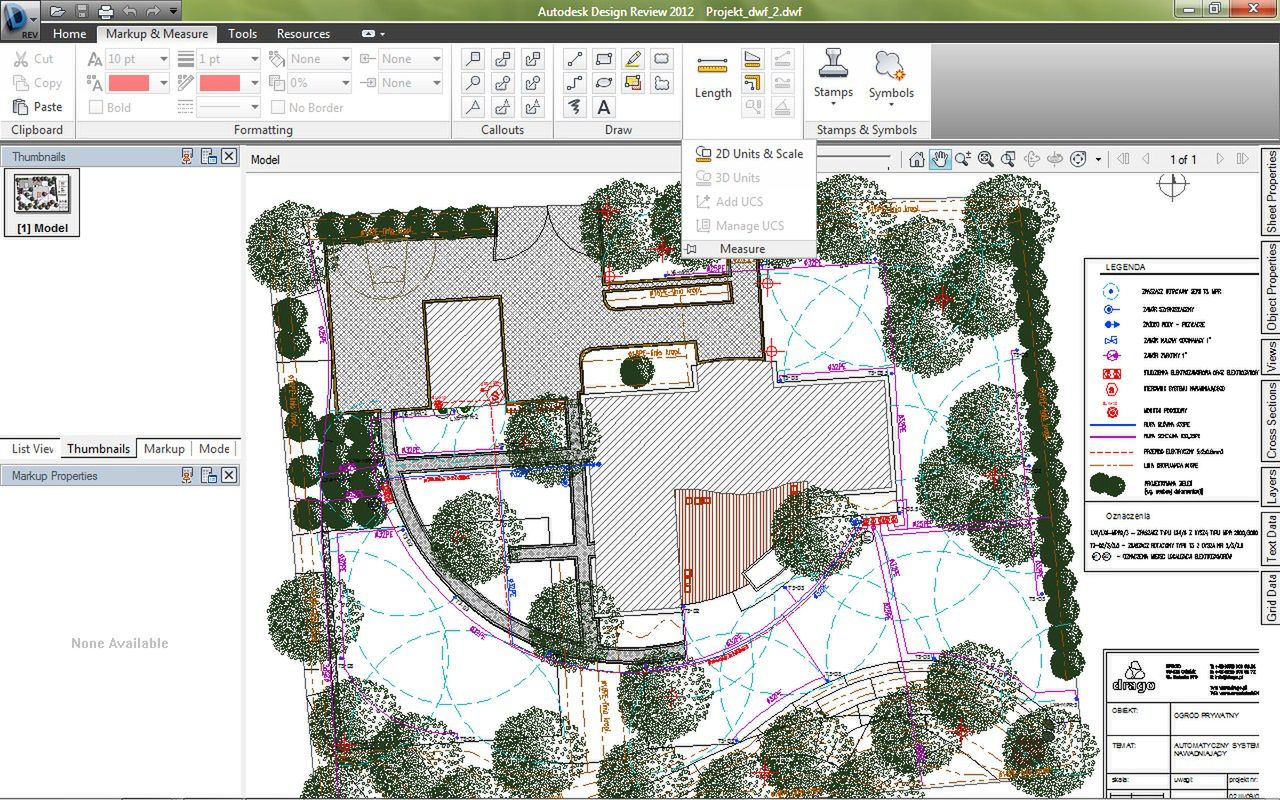Choose 2D Units & Scale from Measure menu
Viewport: 1280px width, 800px height.
tap(749, 153)
